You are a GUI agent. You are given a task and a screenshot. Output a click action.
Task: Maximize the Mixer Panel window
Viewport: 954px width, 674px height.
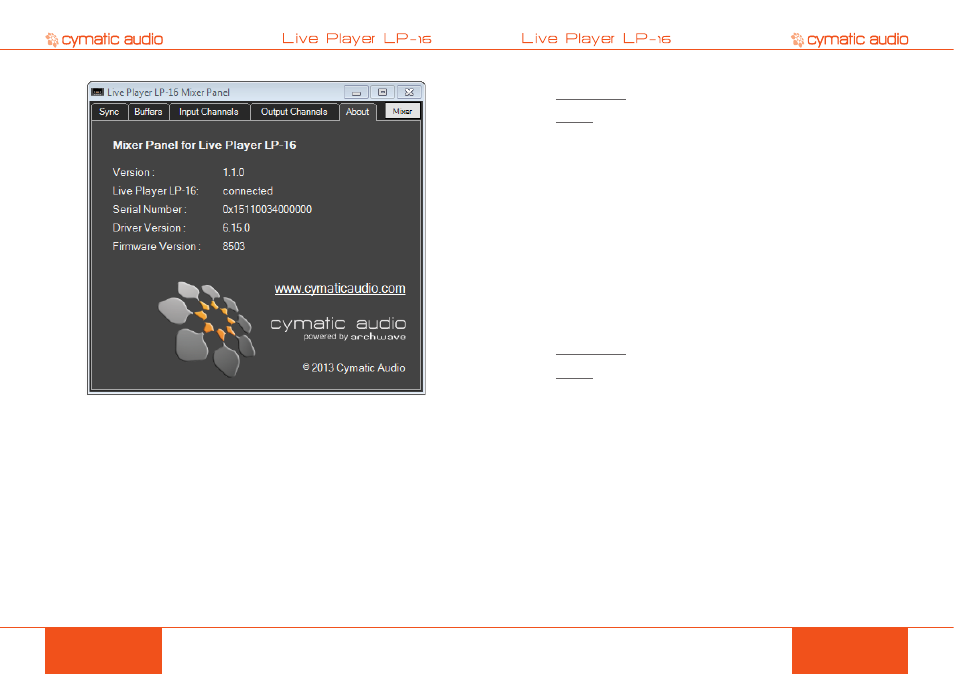pyautogui.click(x=383, y=92)
